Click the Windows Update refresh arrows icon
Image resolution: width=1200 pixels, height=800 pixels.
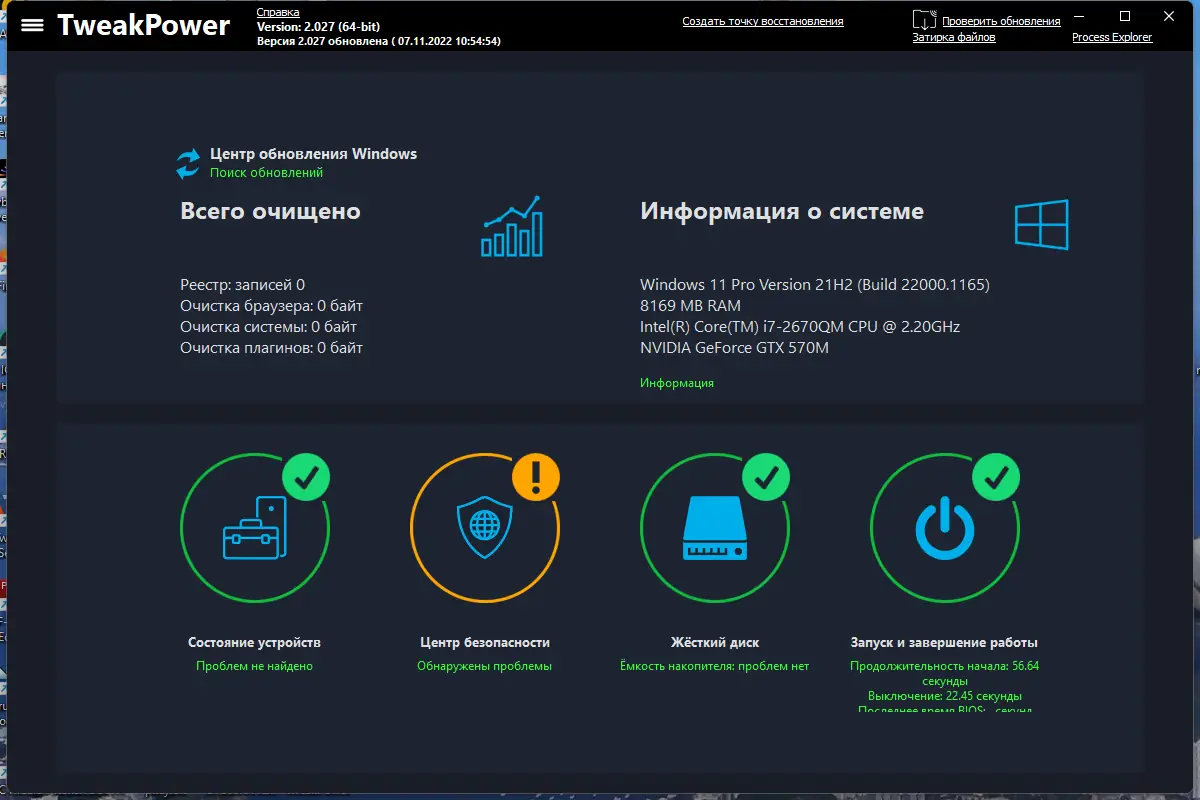click(188, 163)
